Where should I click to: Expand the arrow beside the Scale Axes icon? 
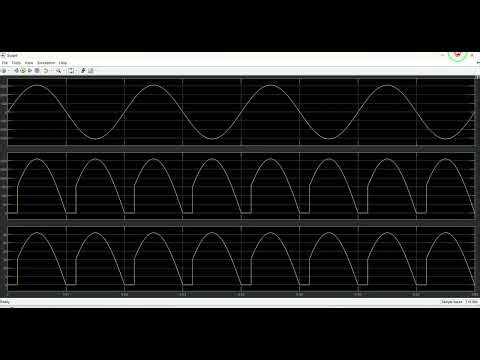[x=76, y=70]
